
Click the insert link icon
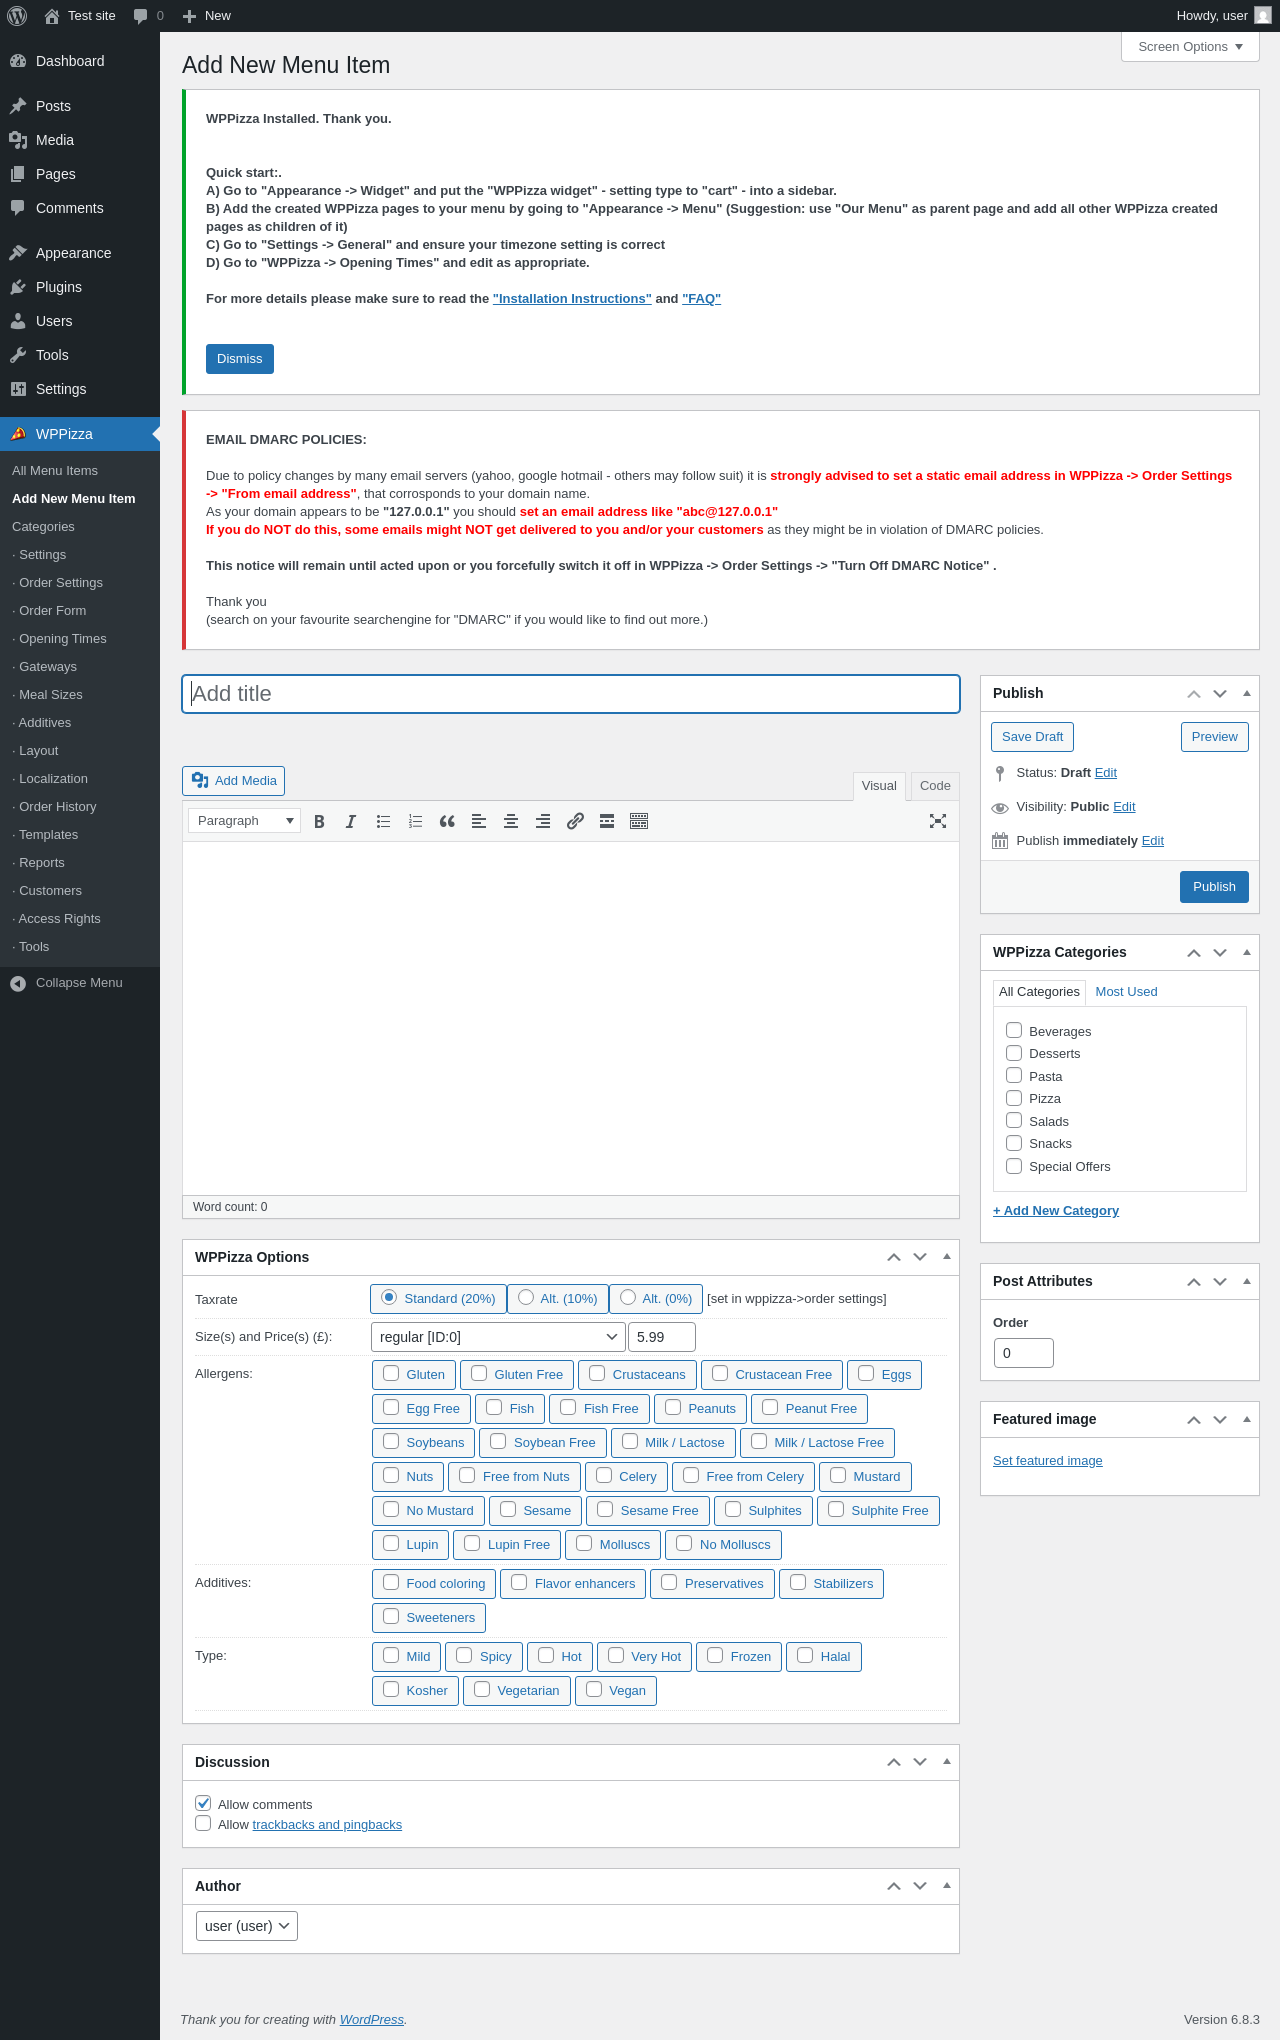coord(575,821)
